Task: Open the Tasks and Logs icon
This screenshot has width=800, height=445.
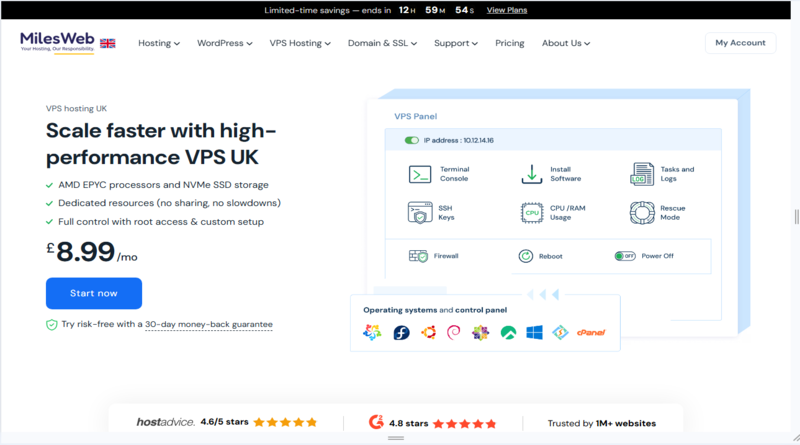Action: [642, 174]
